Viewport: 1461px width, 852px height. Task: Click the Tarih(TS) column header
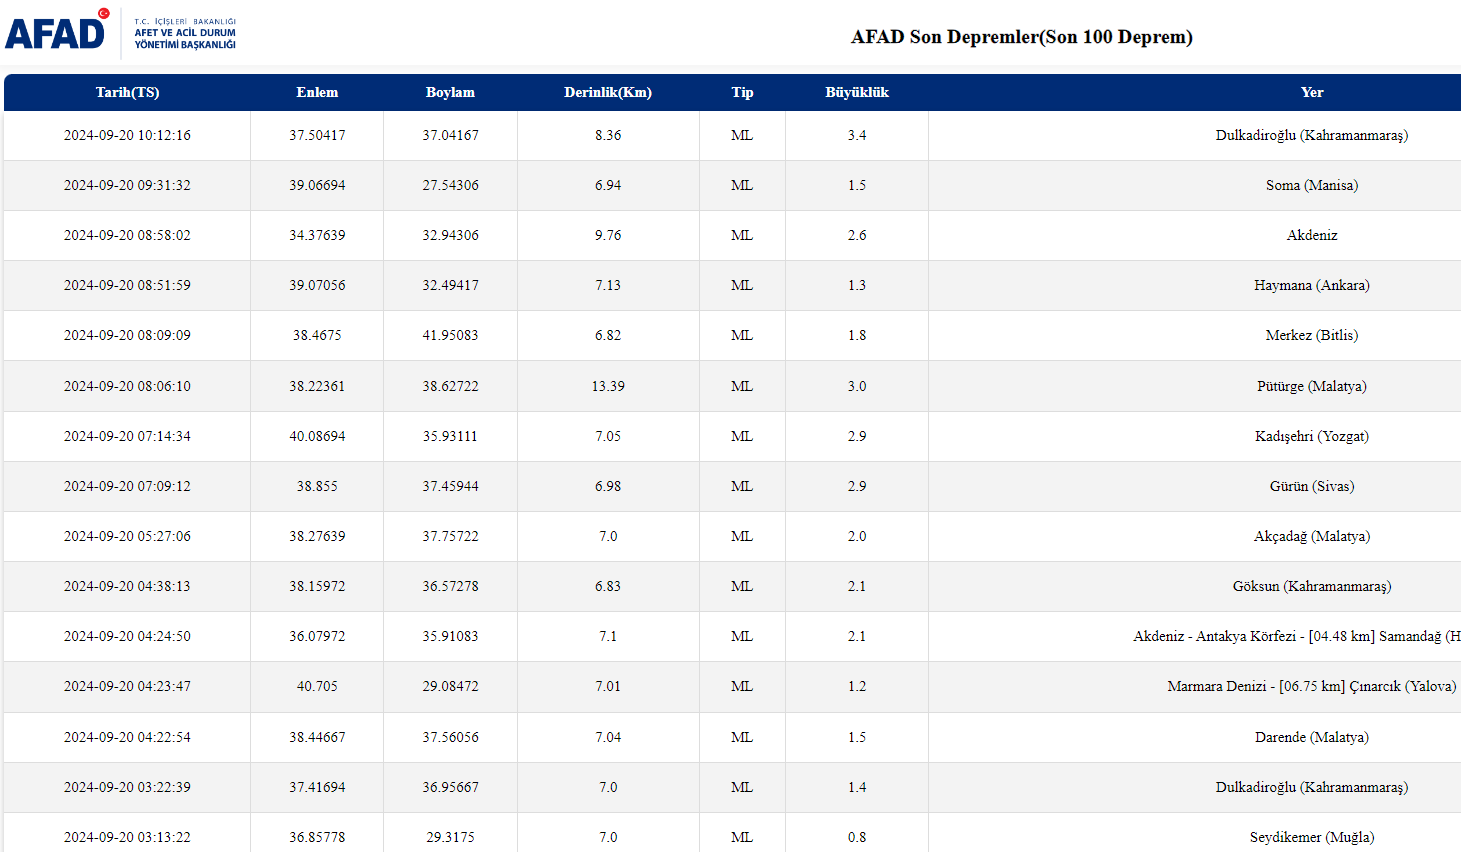click(x=127, y=92)
